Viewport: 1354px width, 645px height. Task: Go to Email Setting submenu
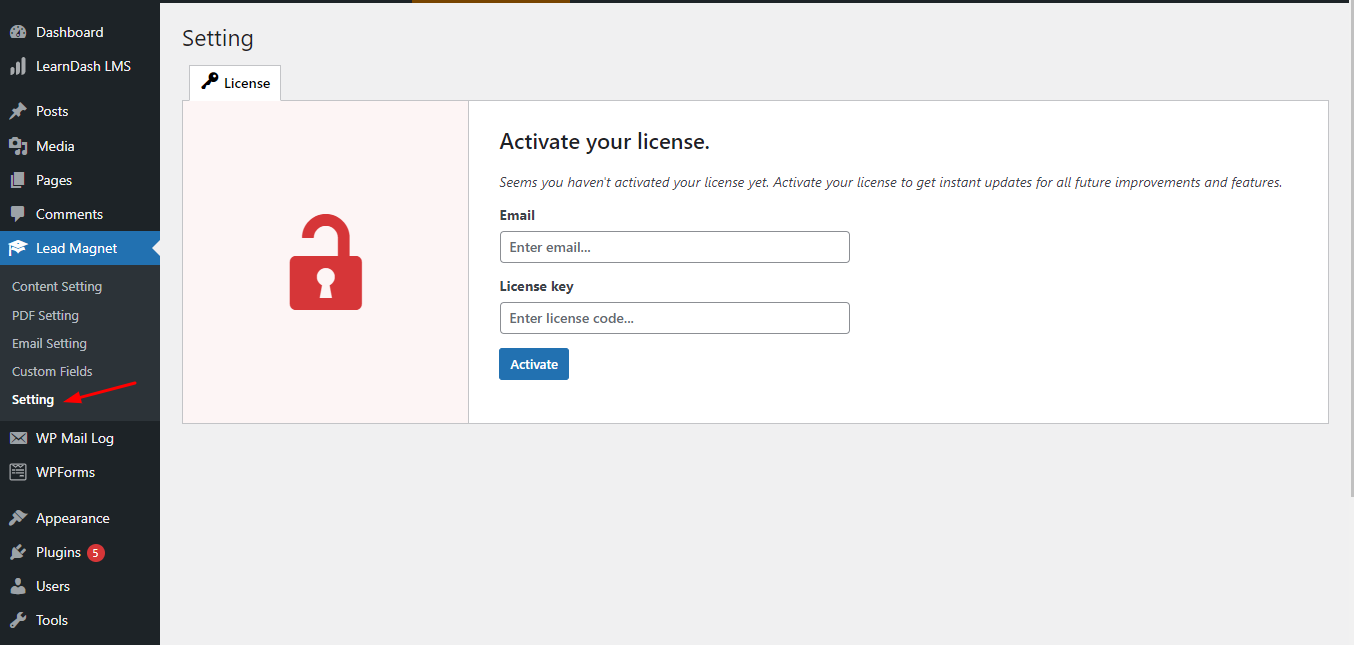(x=49, y=344)
